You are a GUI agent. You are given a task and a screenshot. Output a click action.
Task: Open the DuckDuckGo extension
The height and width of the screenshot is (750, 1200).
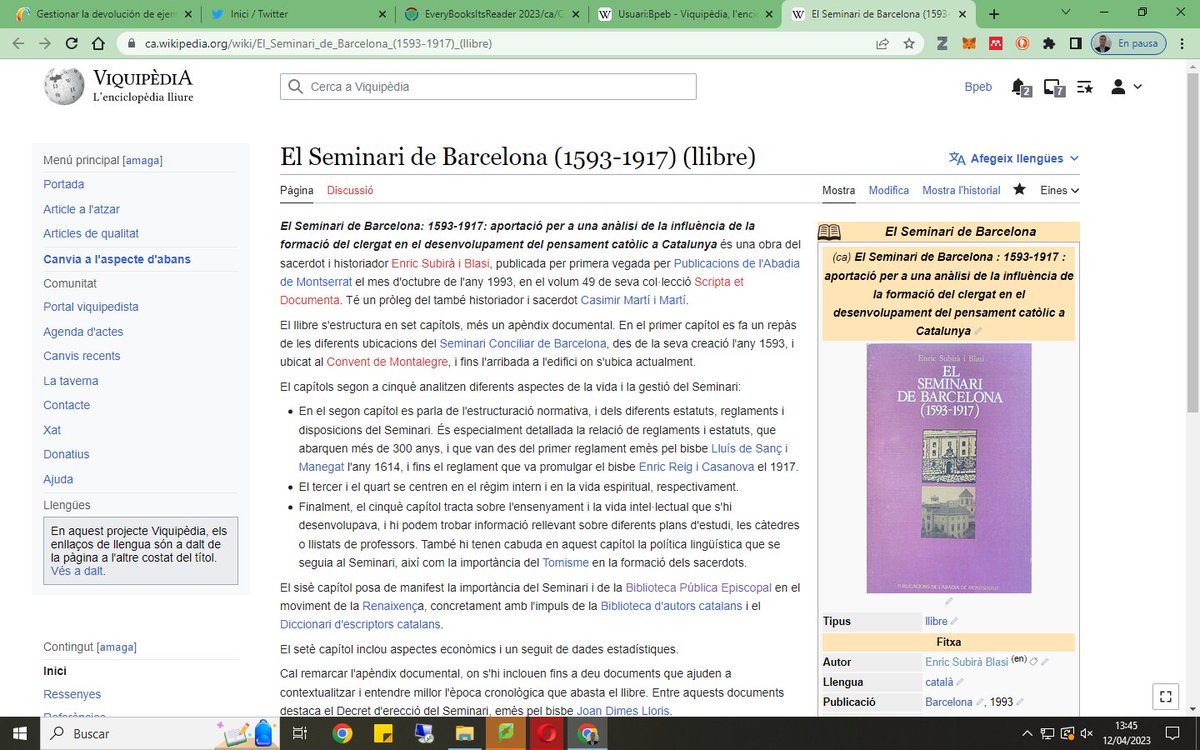click(x=1023, y=44)
